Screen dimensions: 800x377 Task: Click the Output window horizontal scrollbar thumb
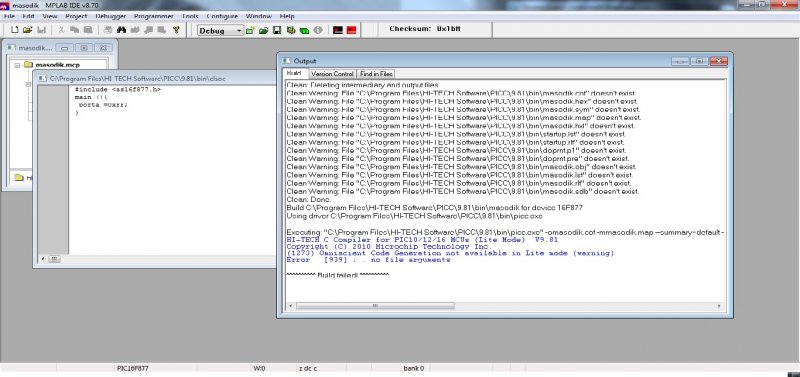pyautogui.click(x=375, y=306)
